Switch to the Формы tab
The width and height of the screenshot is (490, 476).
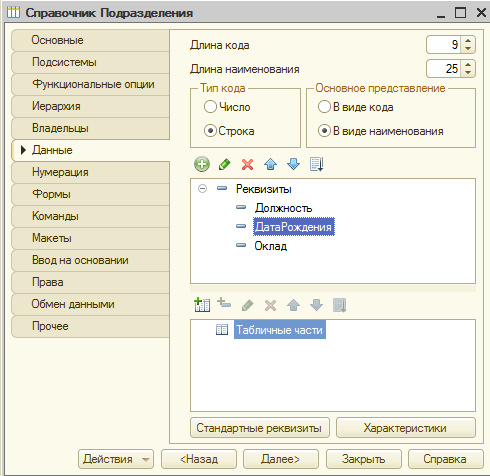[90, 194]
